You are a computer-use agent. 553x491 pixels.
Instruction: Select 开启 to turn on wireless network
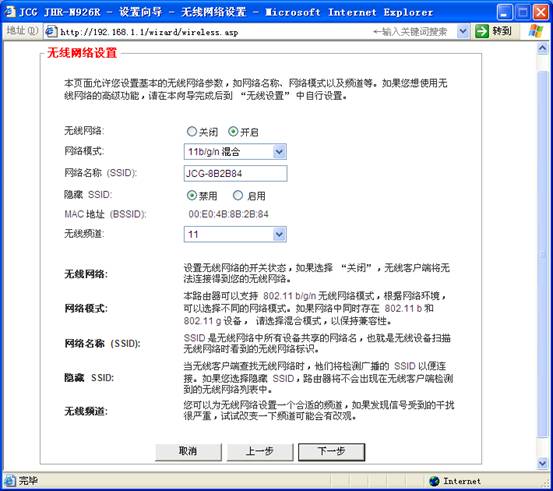(x=233, y=132)
